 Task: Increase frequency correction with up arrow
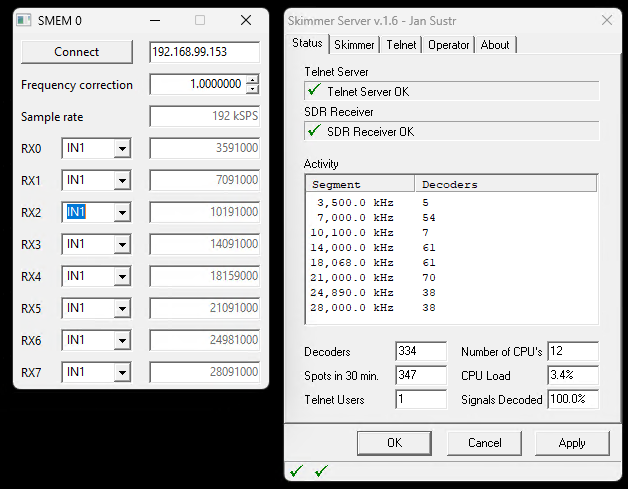(x=252, y=80)
